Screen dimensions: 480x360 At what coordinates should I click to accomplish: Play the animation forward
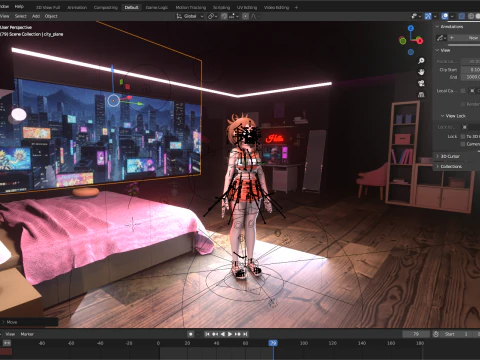(x=230, y=334)
